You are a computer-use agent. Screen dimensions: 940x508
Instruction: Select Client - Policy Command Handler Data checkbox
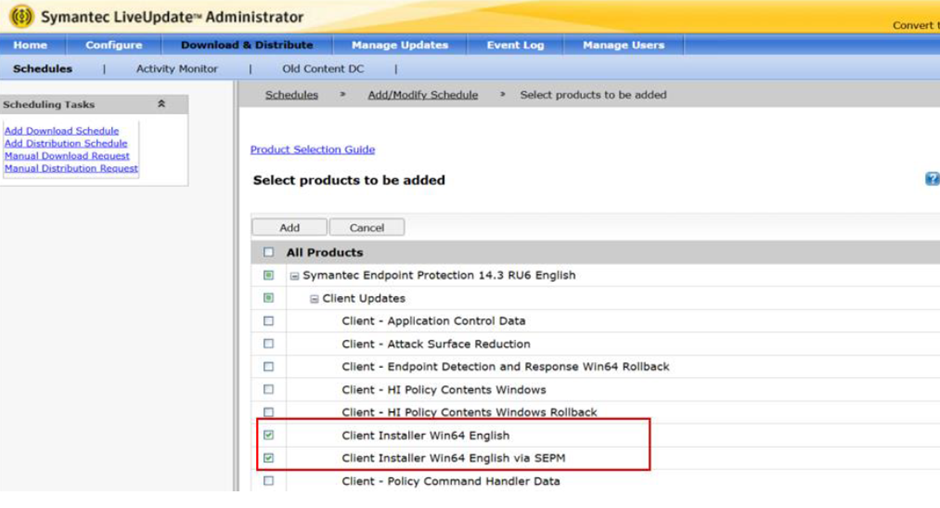coord(268,482)
